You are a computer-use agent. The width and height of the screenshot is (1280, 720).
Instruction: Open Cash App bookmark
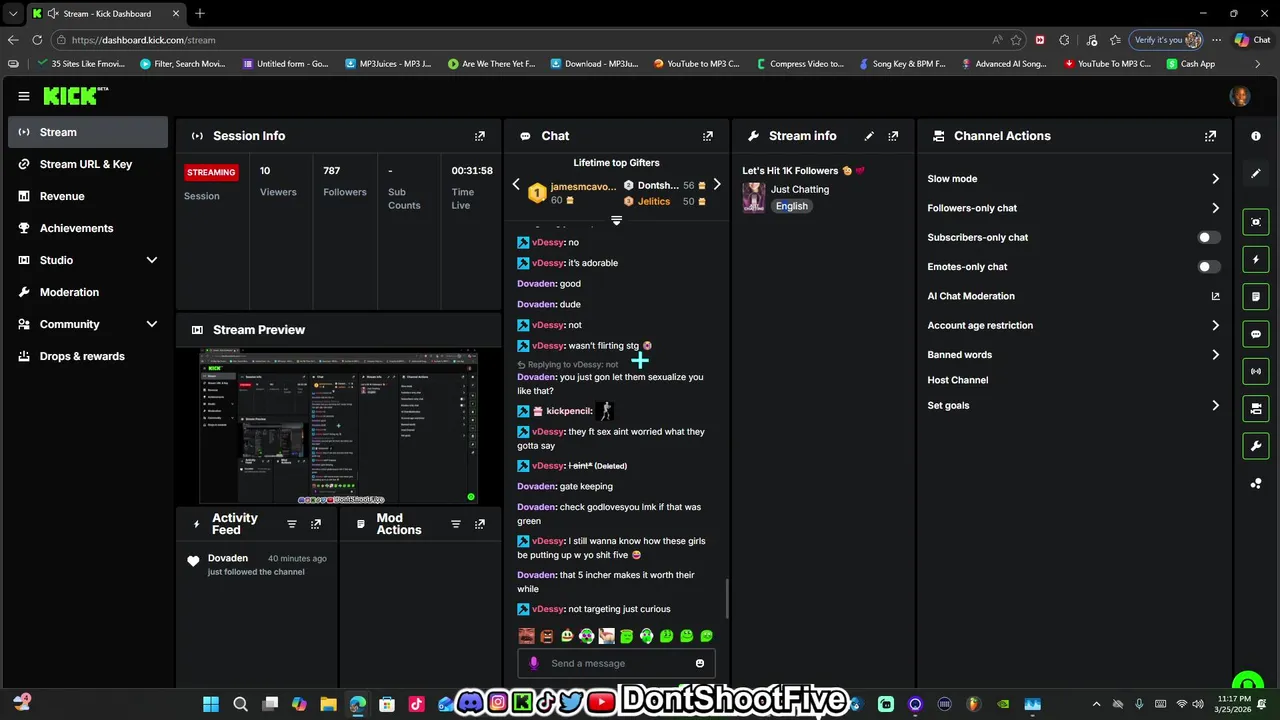click(x=1191, y=64)
